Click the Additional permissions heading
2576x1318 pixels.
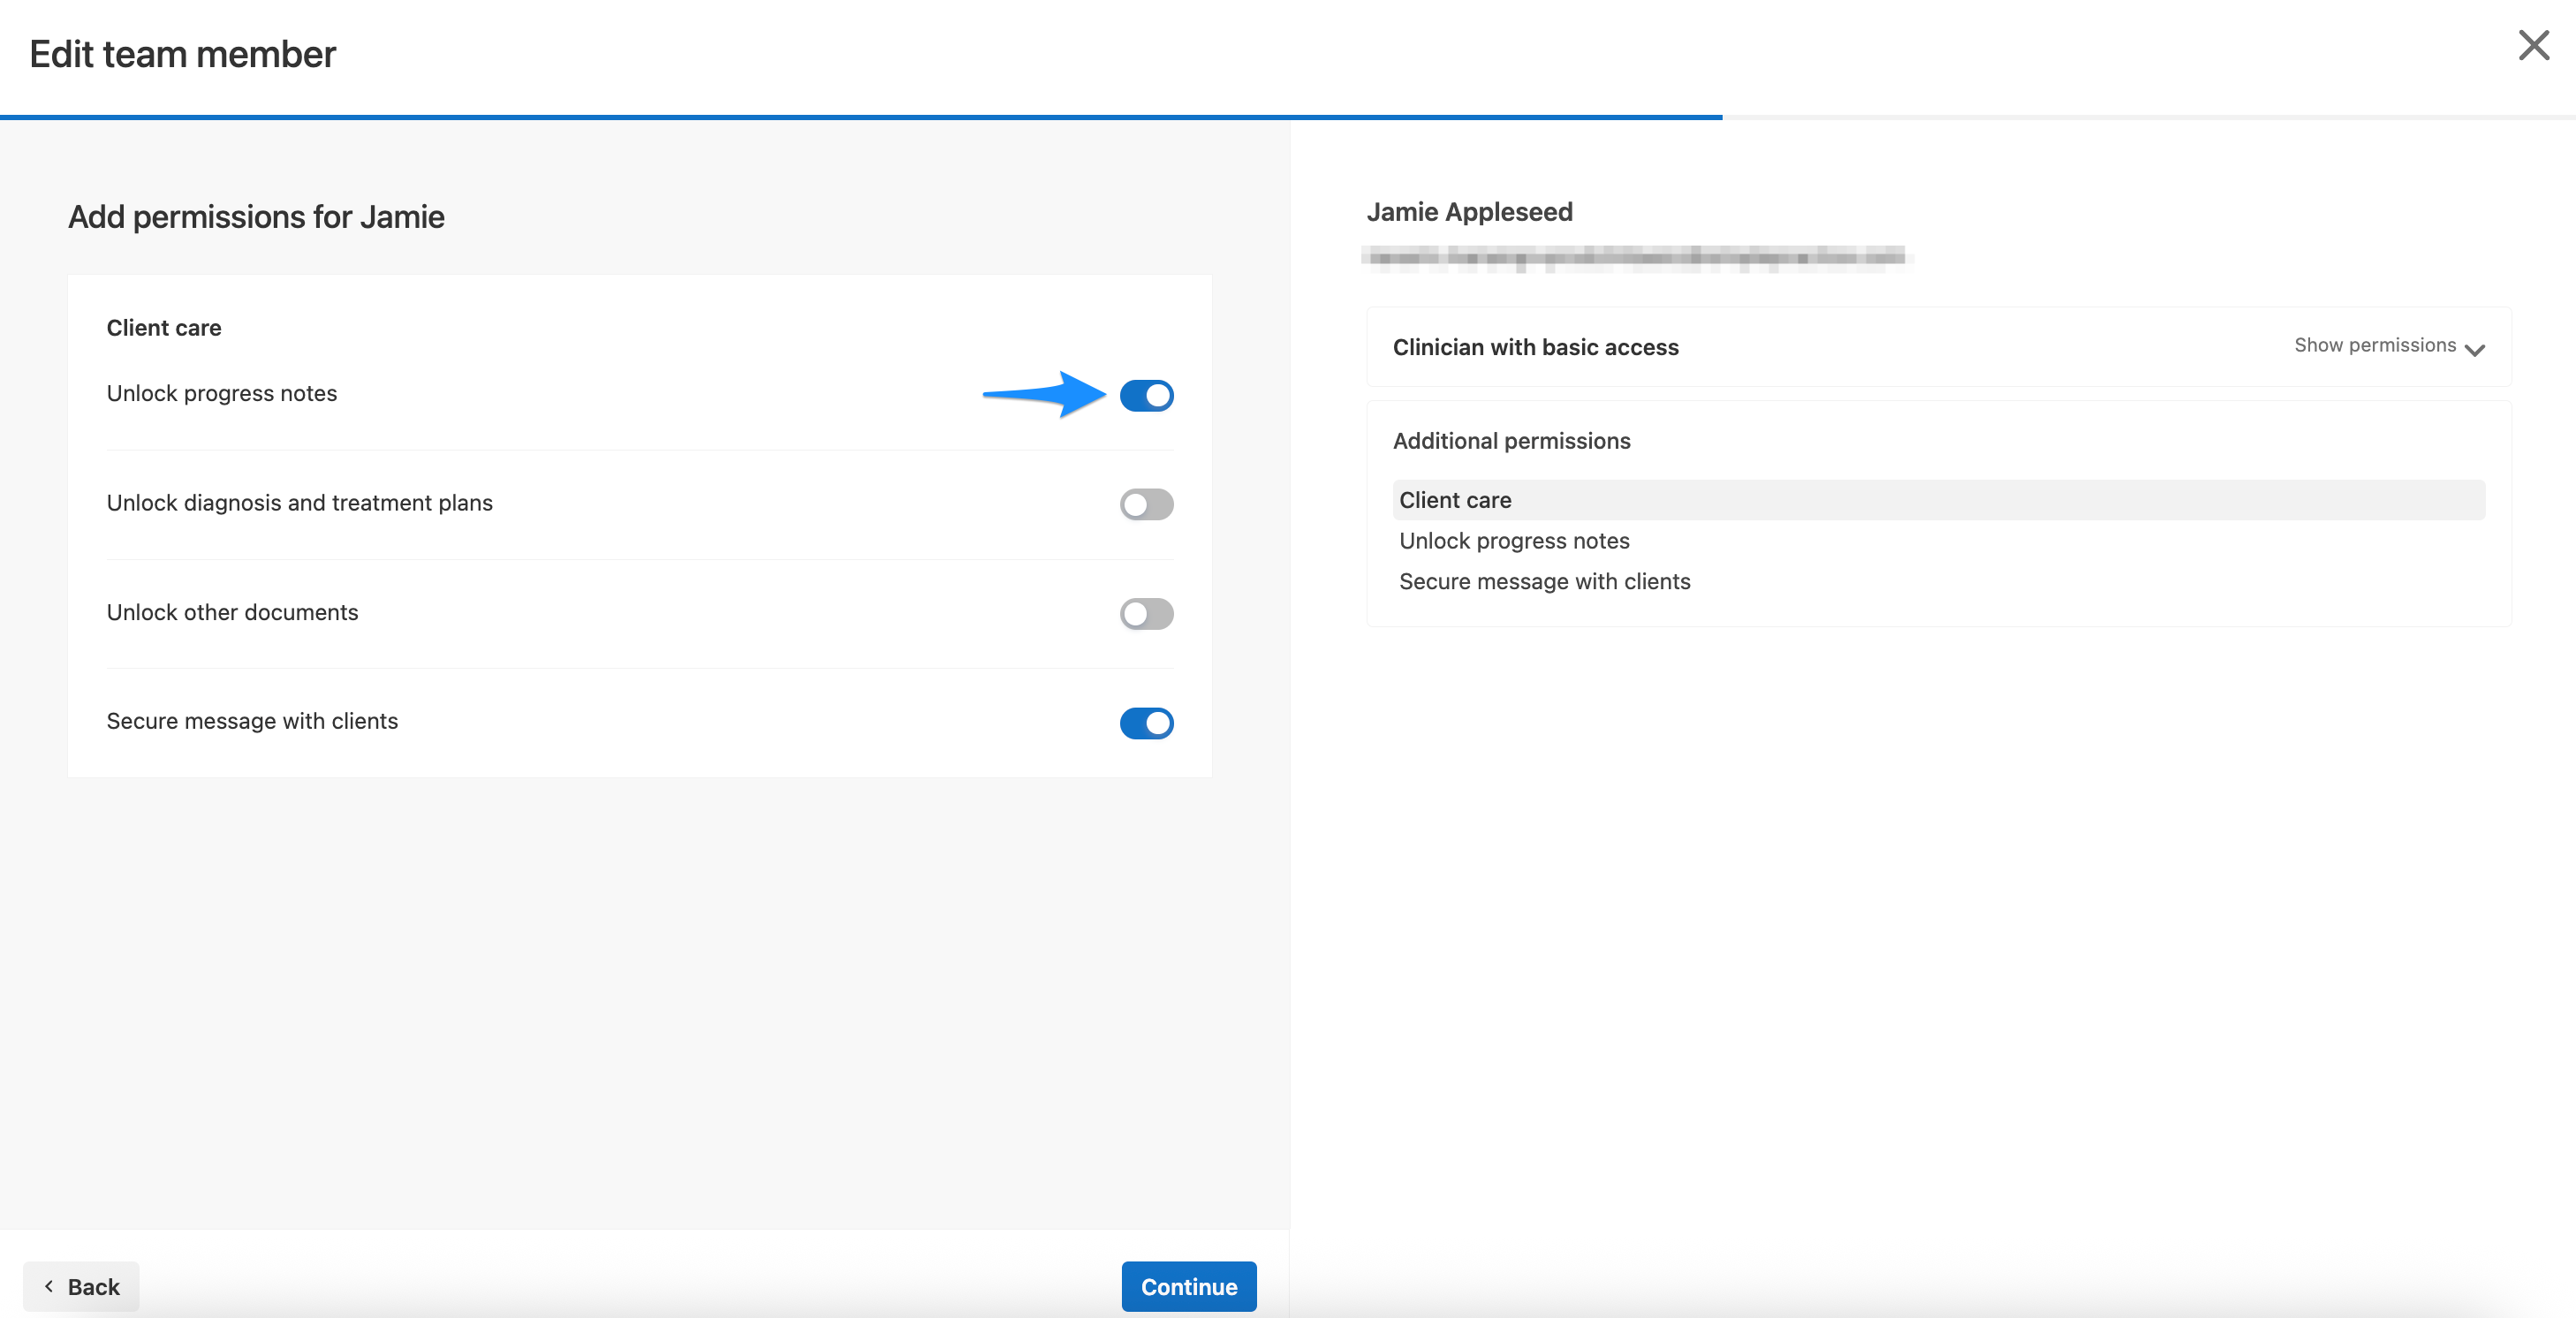coord(1512,440)
